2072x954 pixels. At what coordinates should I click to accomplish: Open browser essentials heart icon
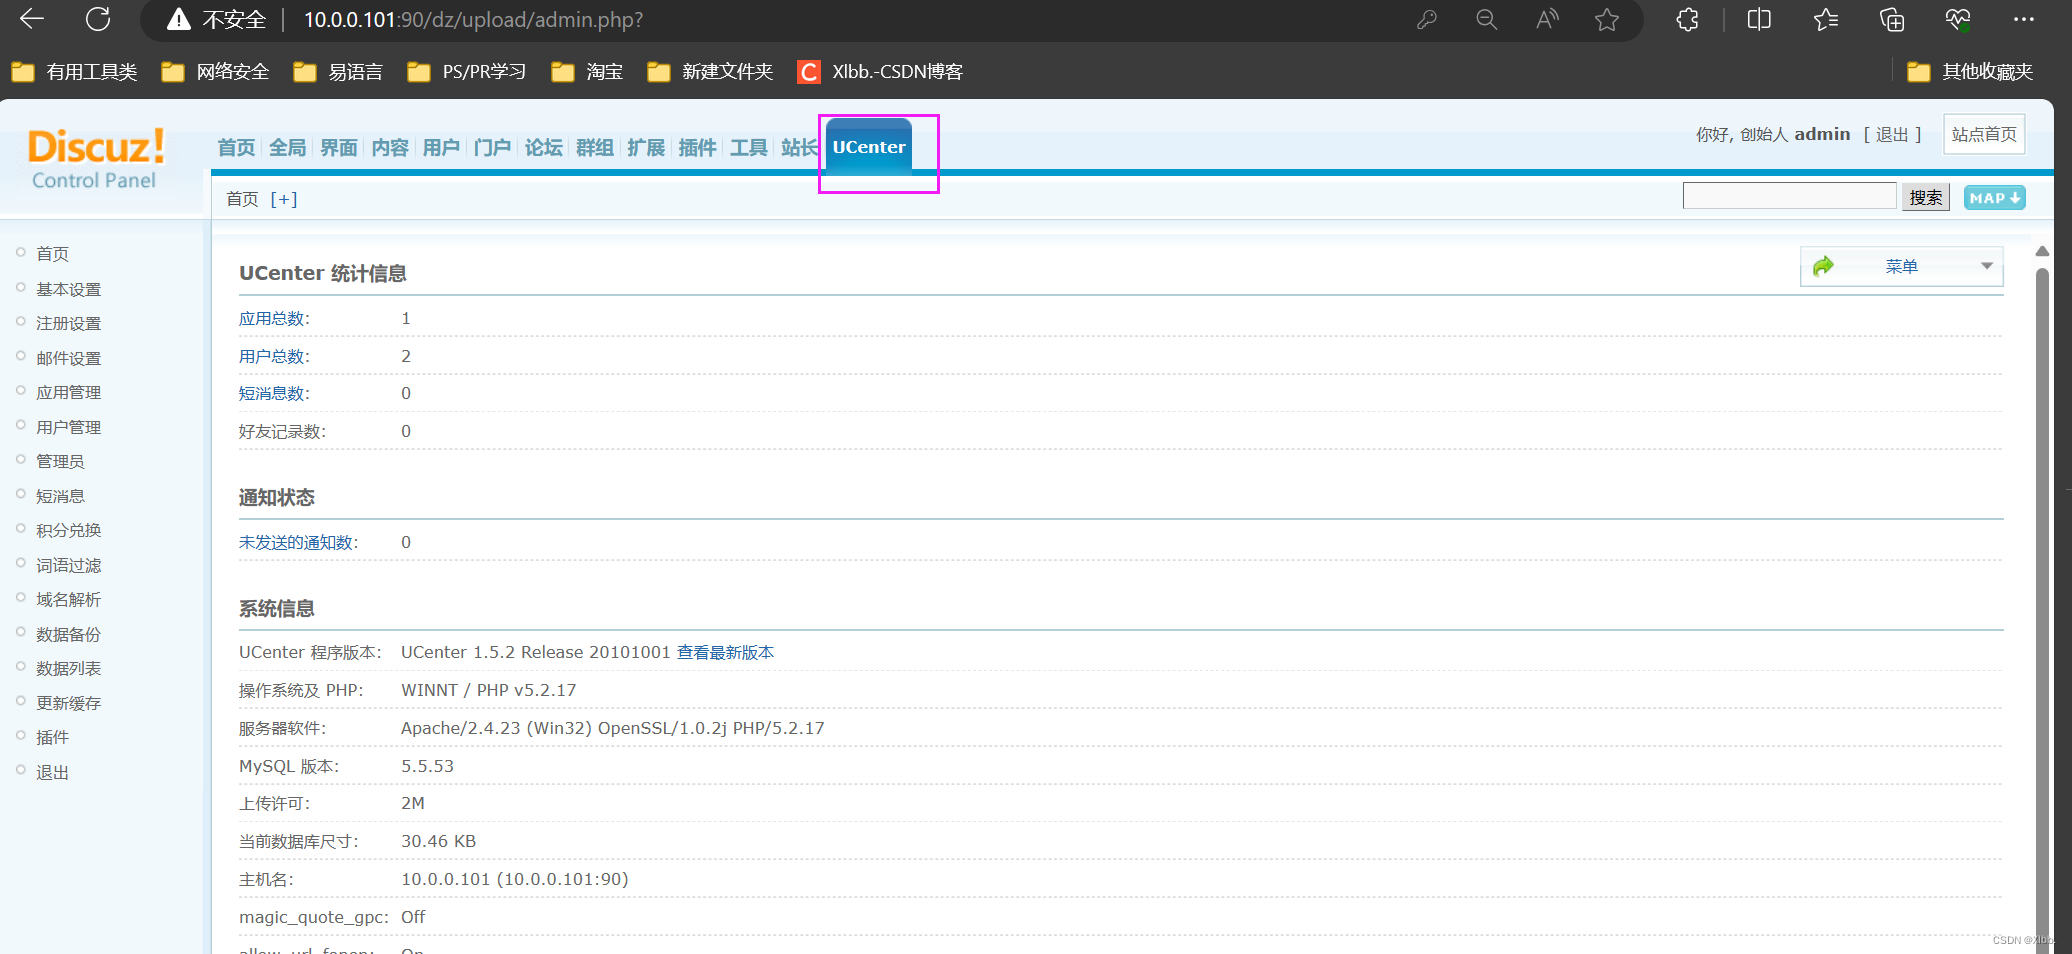pyautogui.click(x=1958, y=20)
